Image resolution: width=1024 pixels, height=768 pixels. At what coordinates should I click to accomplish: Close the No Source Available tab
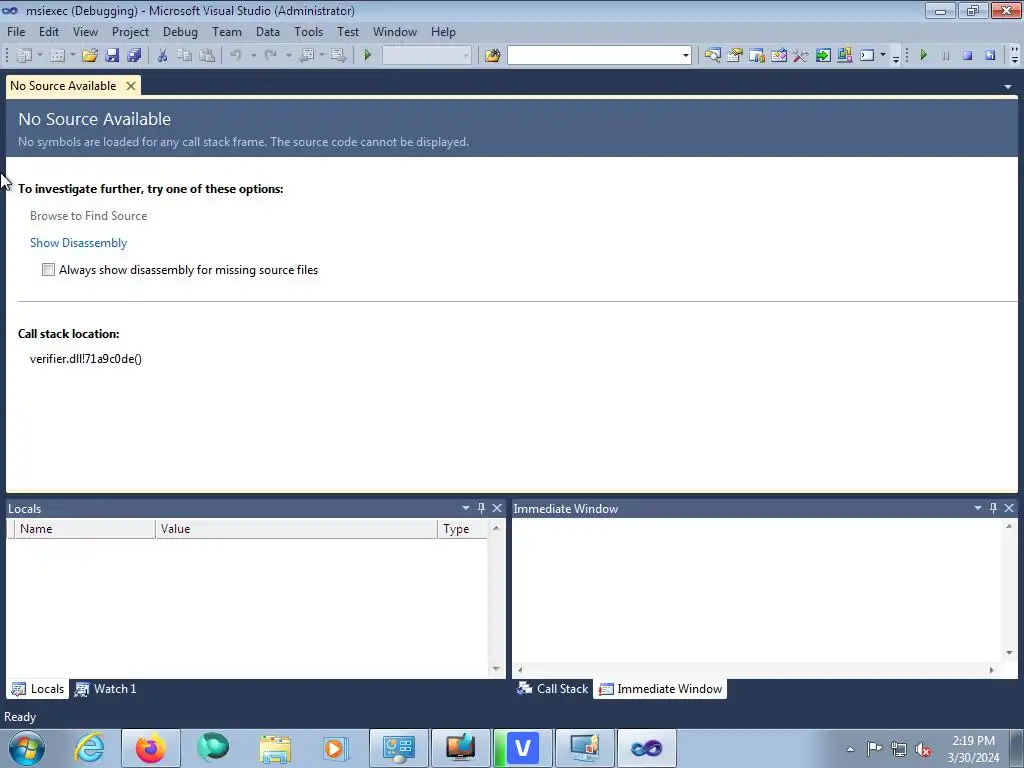pos(131,86)
